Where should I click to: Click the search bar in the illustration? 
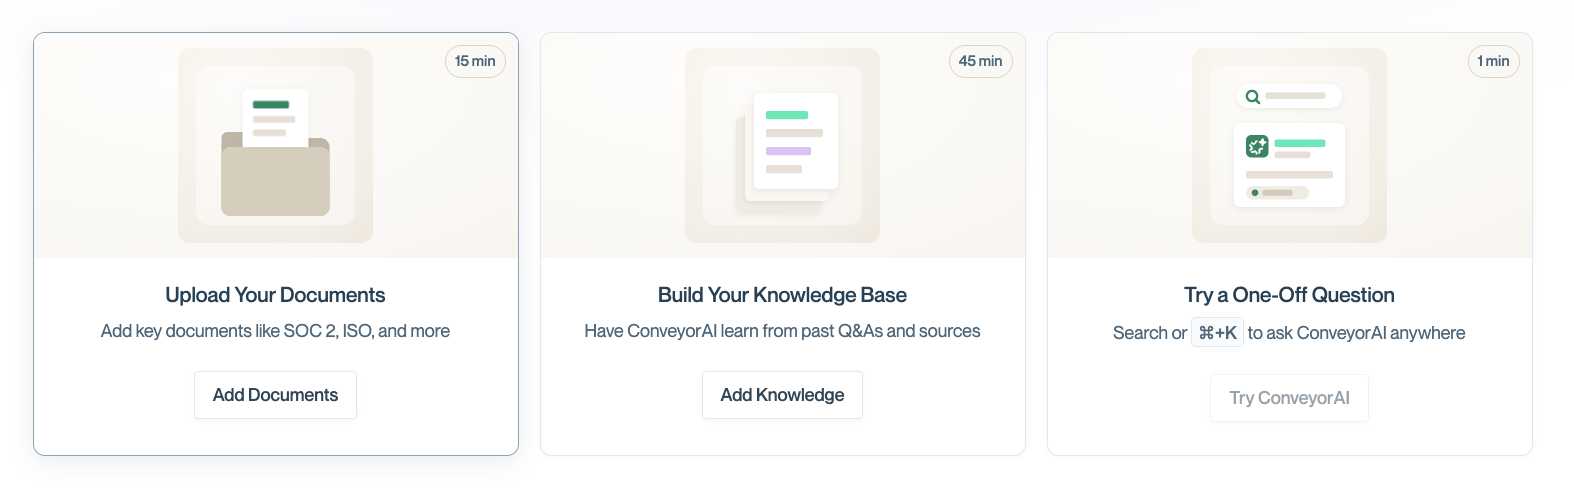coord(1289,96)
